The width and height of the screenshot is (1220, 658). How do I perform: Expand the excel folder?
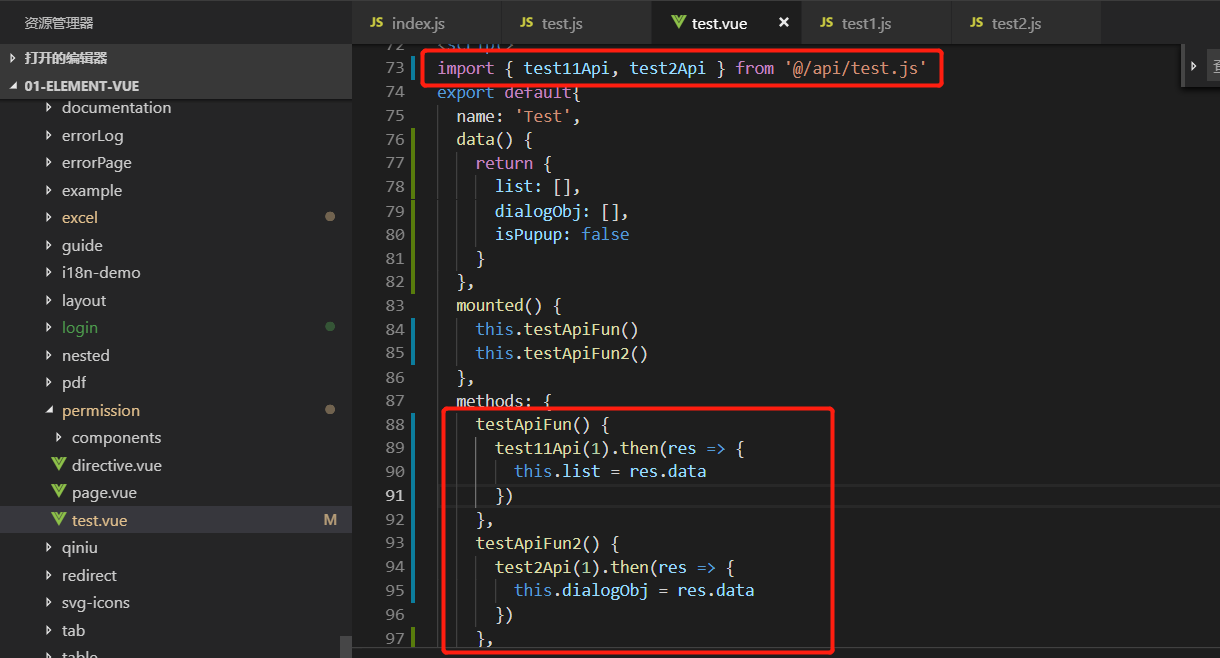(x=50, y=217)
